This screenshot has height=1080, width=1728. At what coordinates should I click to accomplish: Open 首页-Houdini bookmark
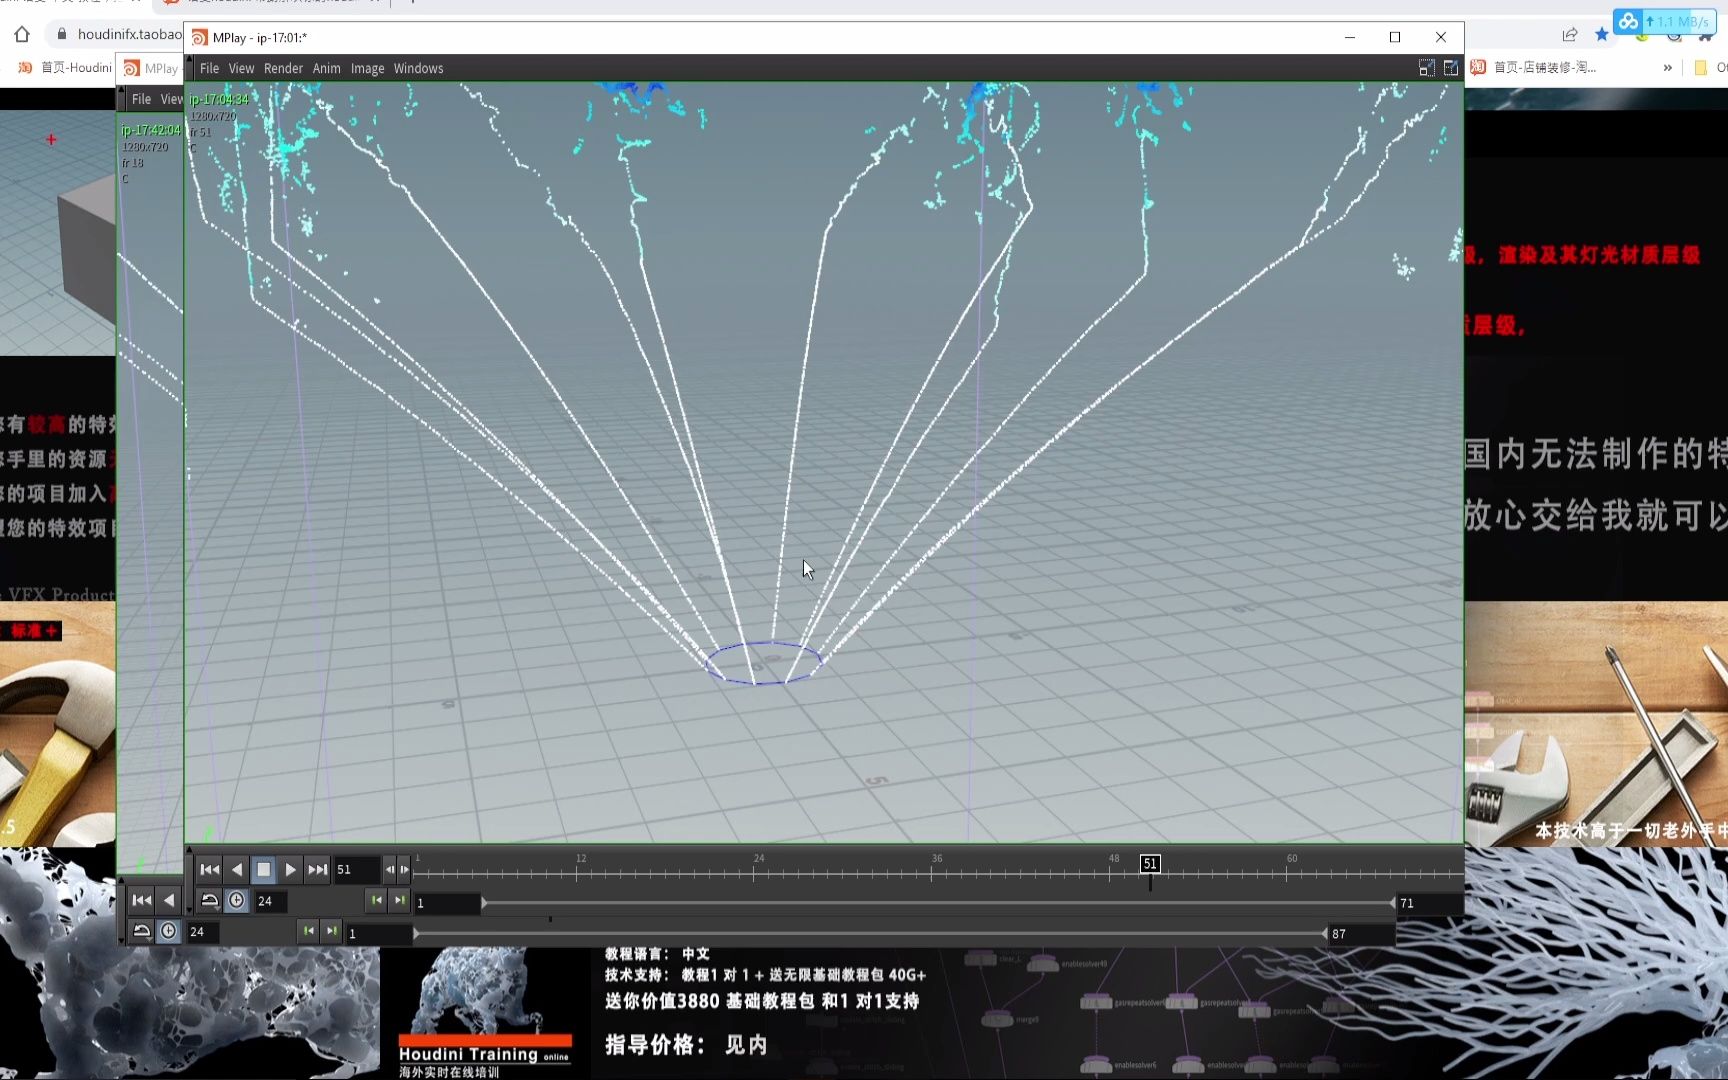pyautogui.click(x=65, y=68)
